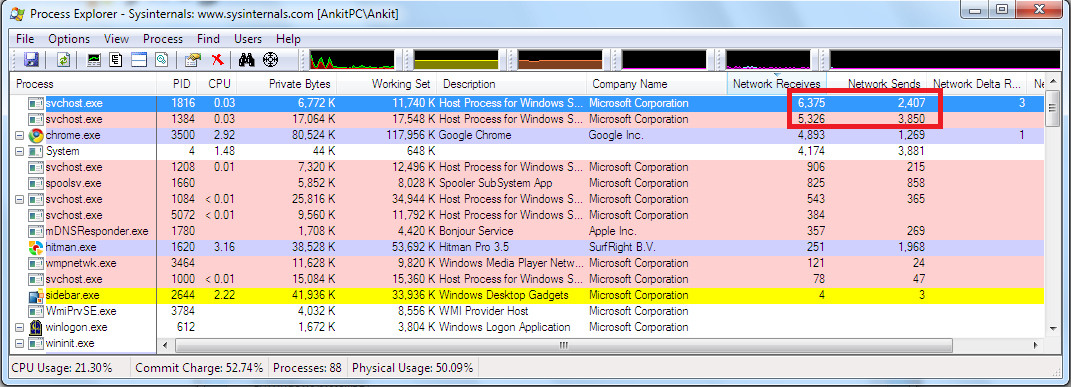Open the Users menu
Screen dimensions: 1071x387
pyautogui.click(x=248, y=39)
